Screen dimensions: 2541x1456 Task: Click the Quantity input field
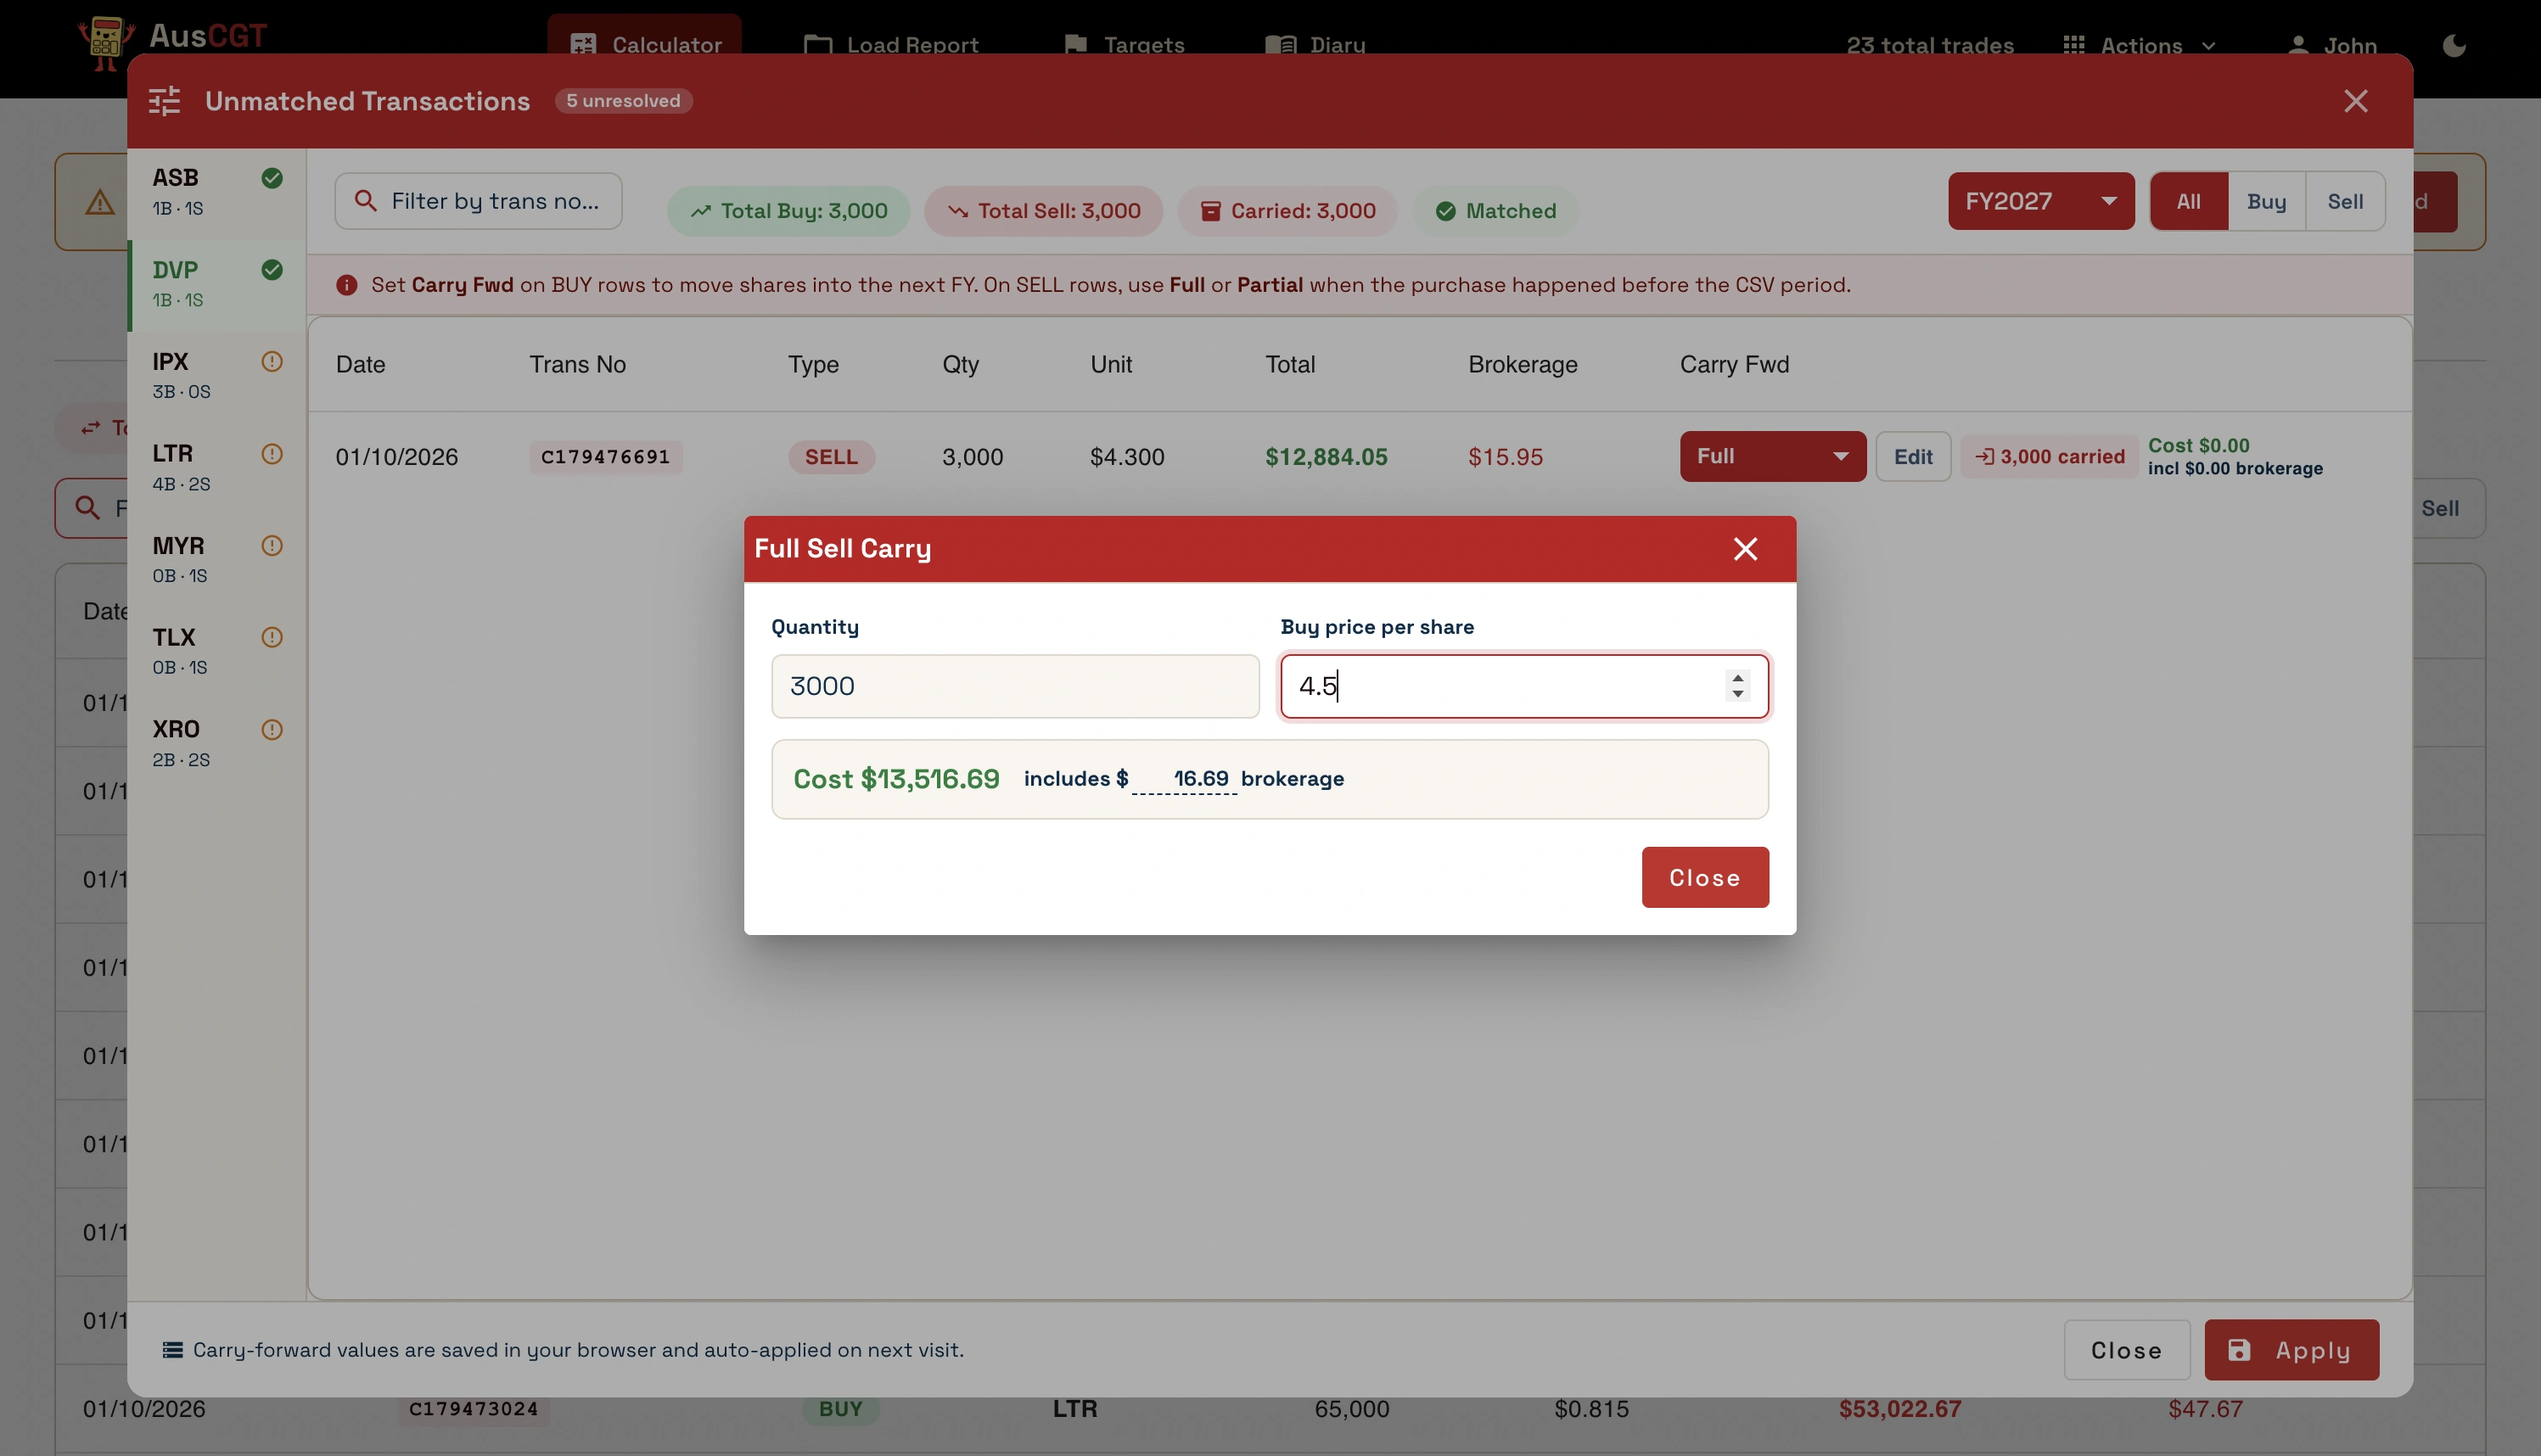click(x=1015, y=686)
